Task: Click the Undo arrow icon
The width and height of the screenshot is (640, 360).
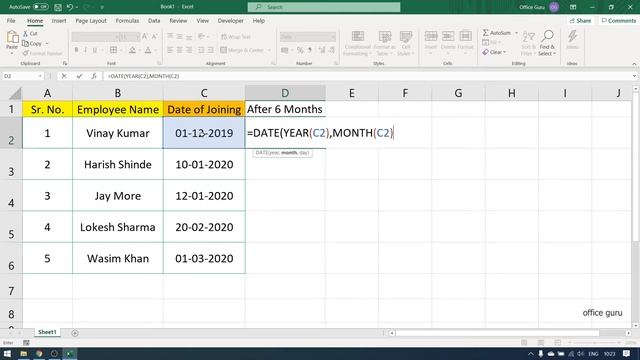Action: click(70, 7)
